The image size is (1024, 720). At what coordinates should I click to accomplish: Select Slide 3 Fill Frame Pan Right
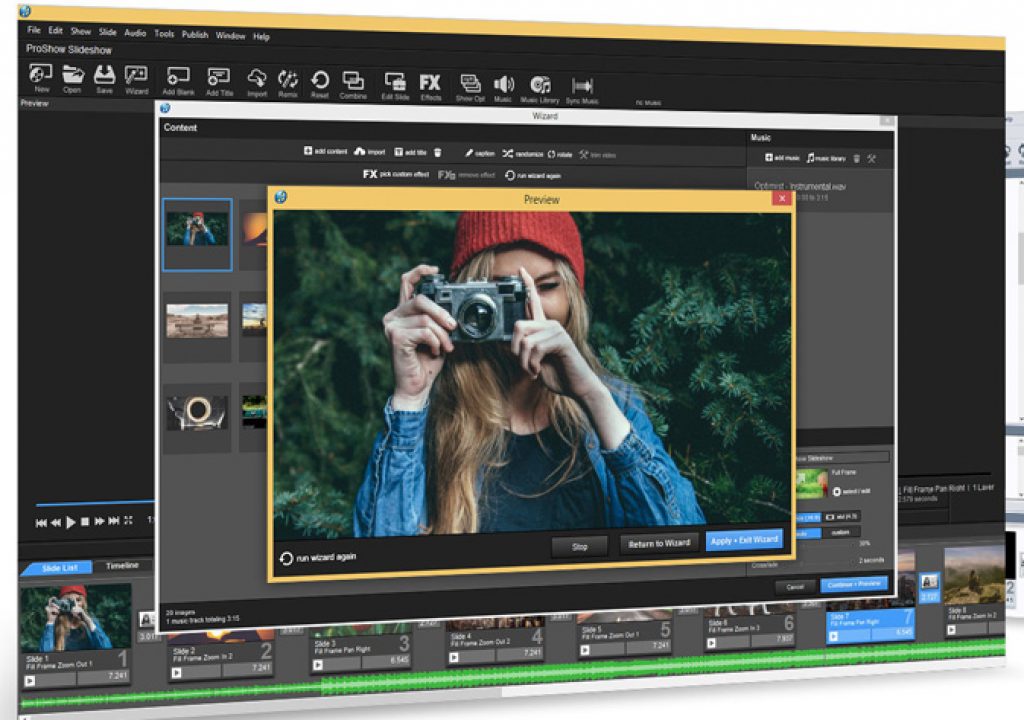point(360,651)
